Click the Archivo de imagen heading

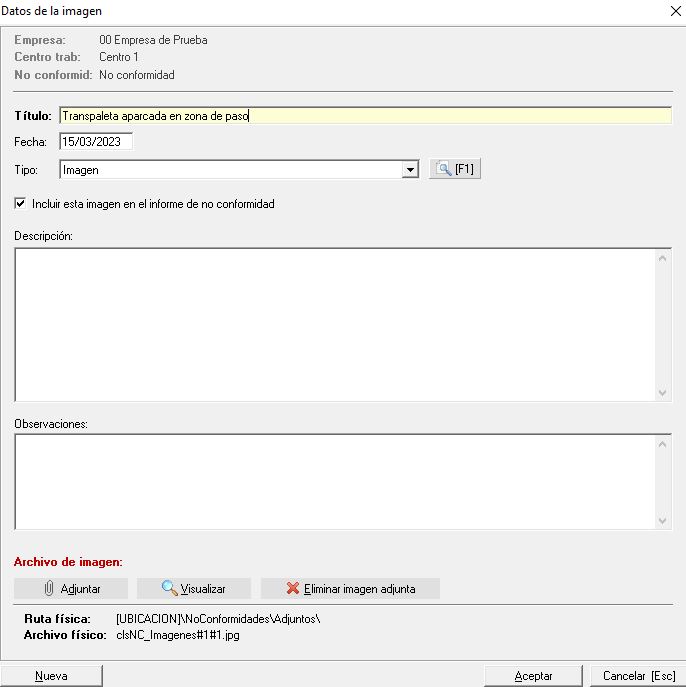68,562
